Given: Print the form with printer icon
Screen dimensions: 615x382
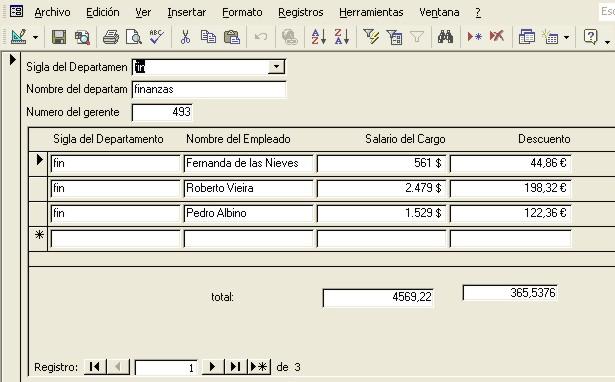Looking at the screenshot, I should click(x=111, y=37).
